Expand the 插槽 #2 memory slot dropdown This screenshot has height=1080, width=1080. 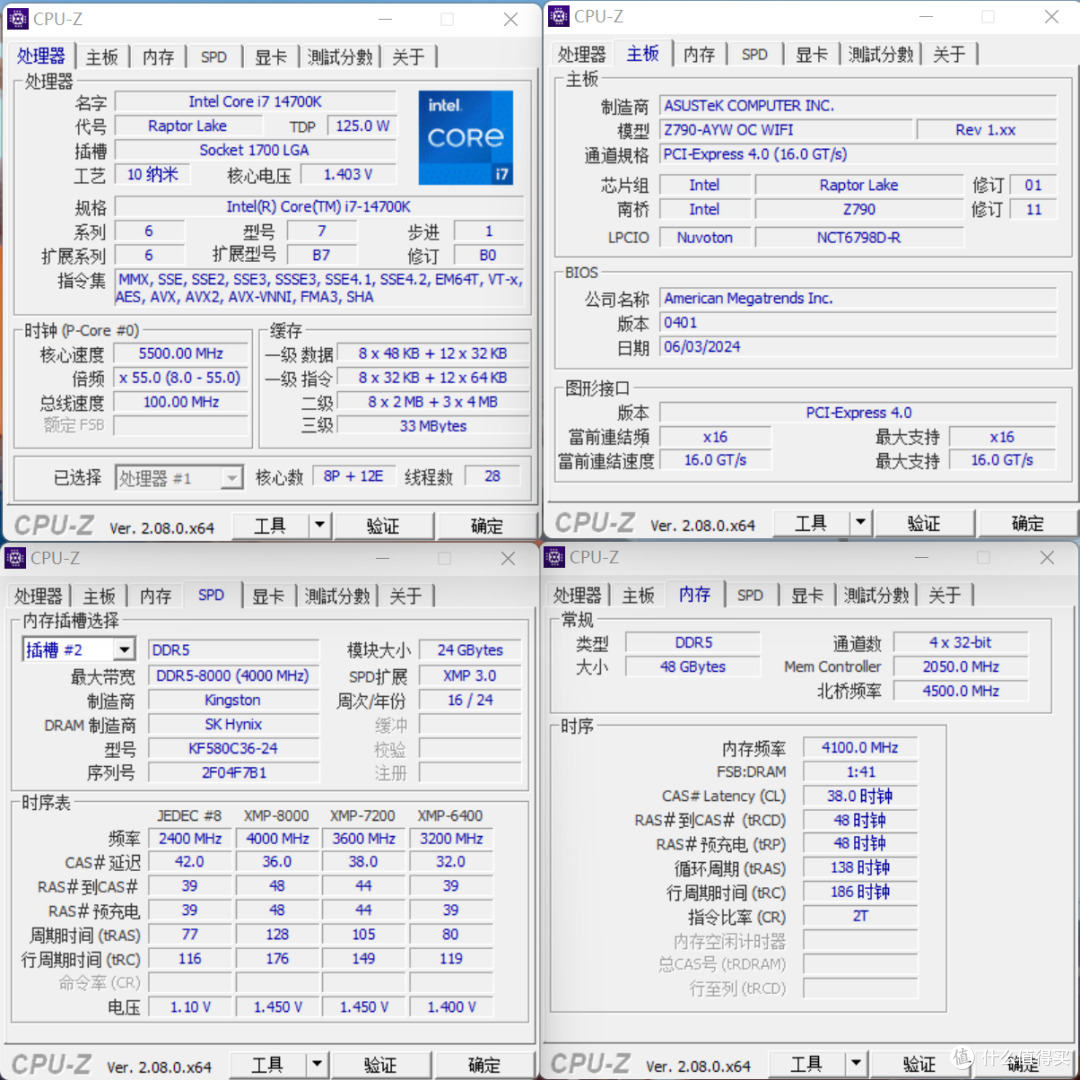point(124,650)
